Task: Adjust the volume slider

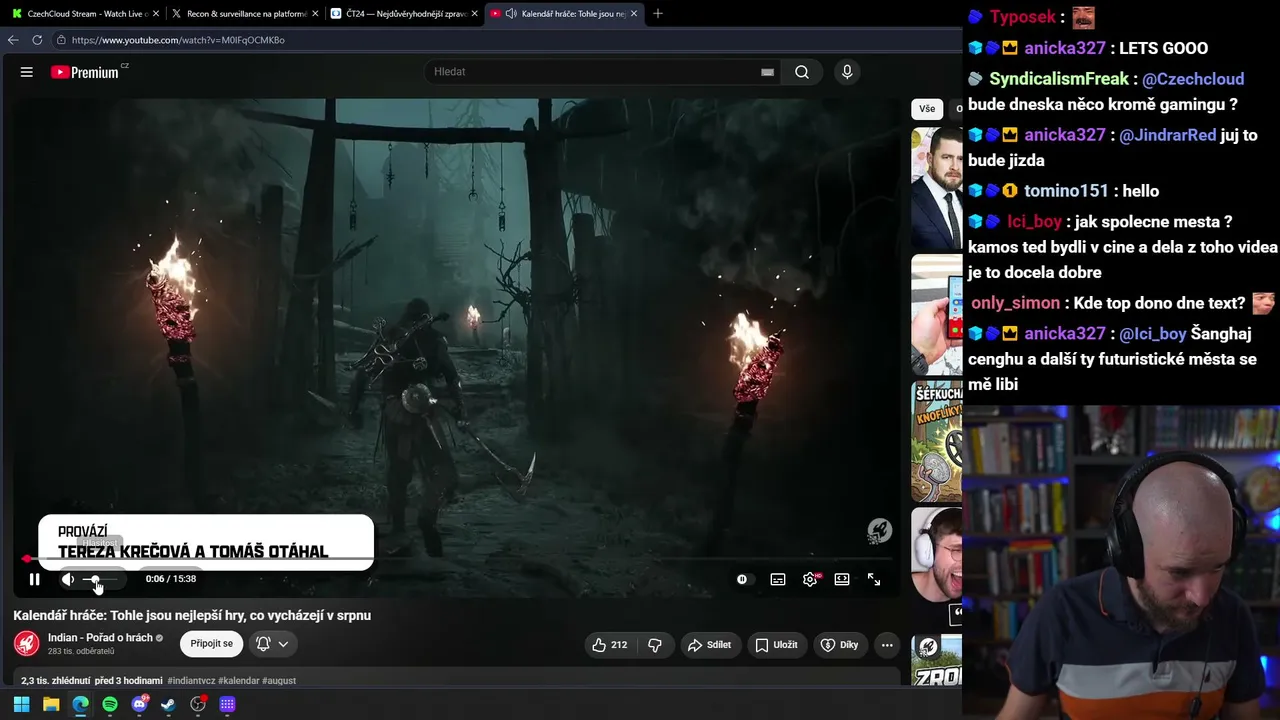Action: coord(100,579)
